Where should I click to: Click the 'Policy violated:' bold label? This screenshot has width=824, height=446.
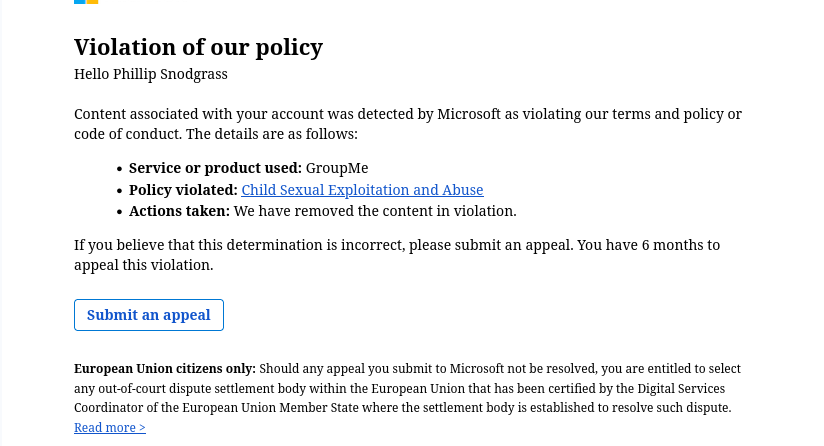point(183,190)
